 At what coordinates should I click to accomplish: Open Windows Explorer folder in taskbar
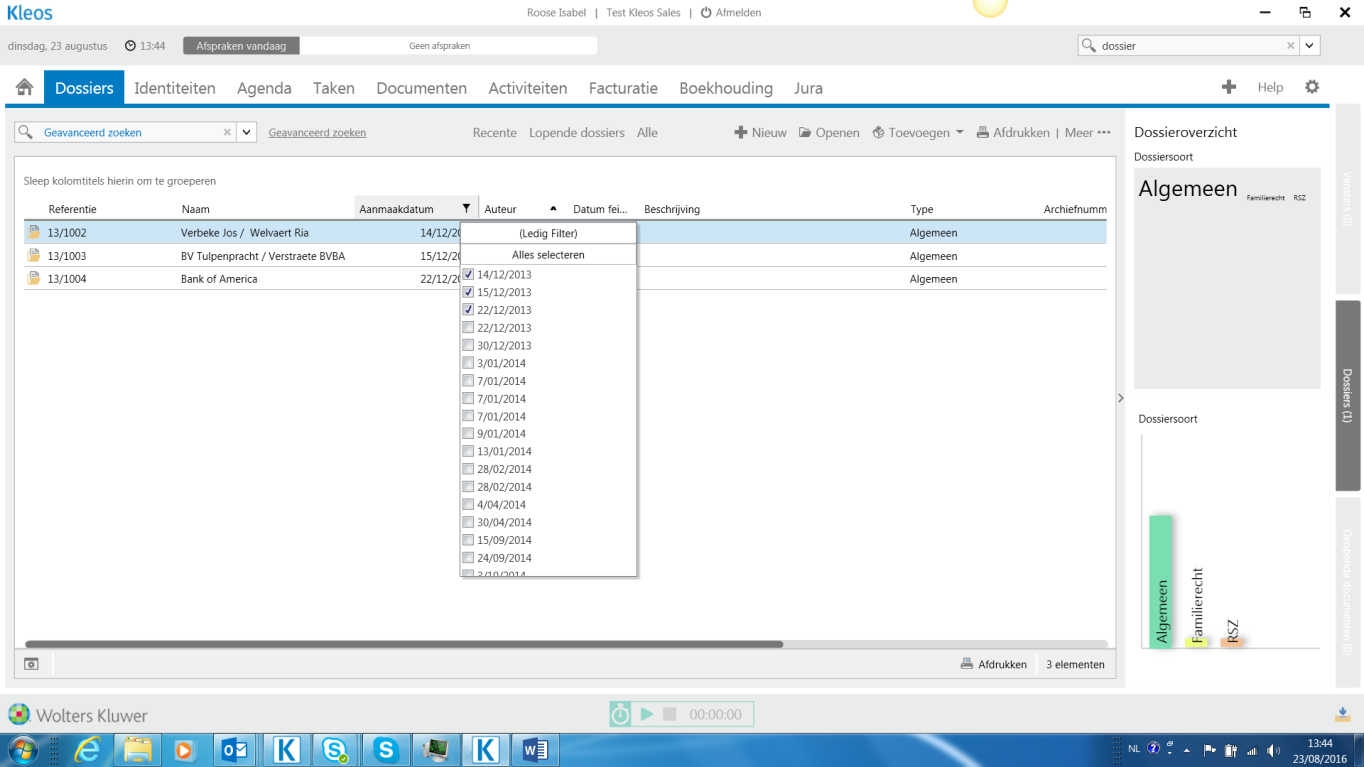tap(137, 749)
